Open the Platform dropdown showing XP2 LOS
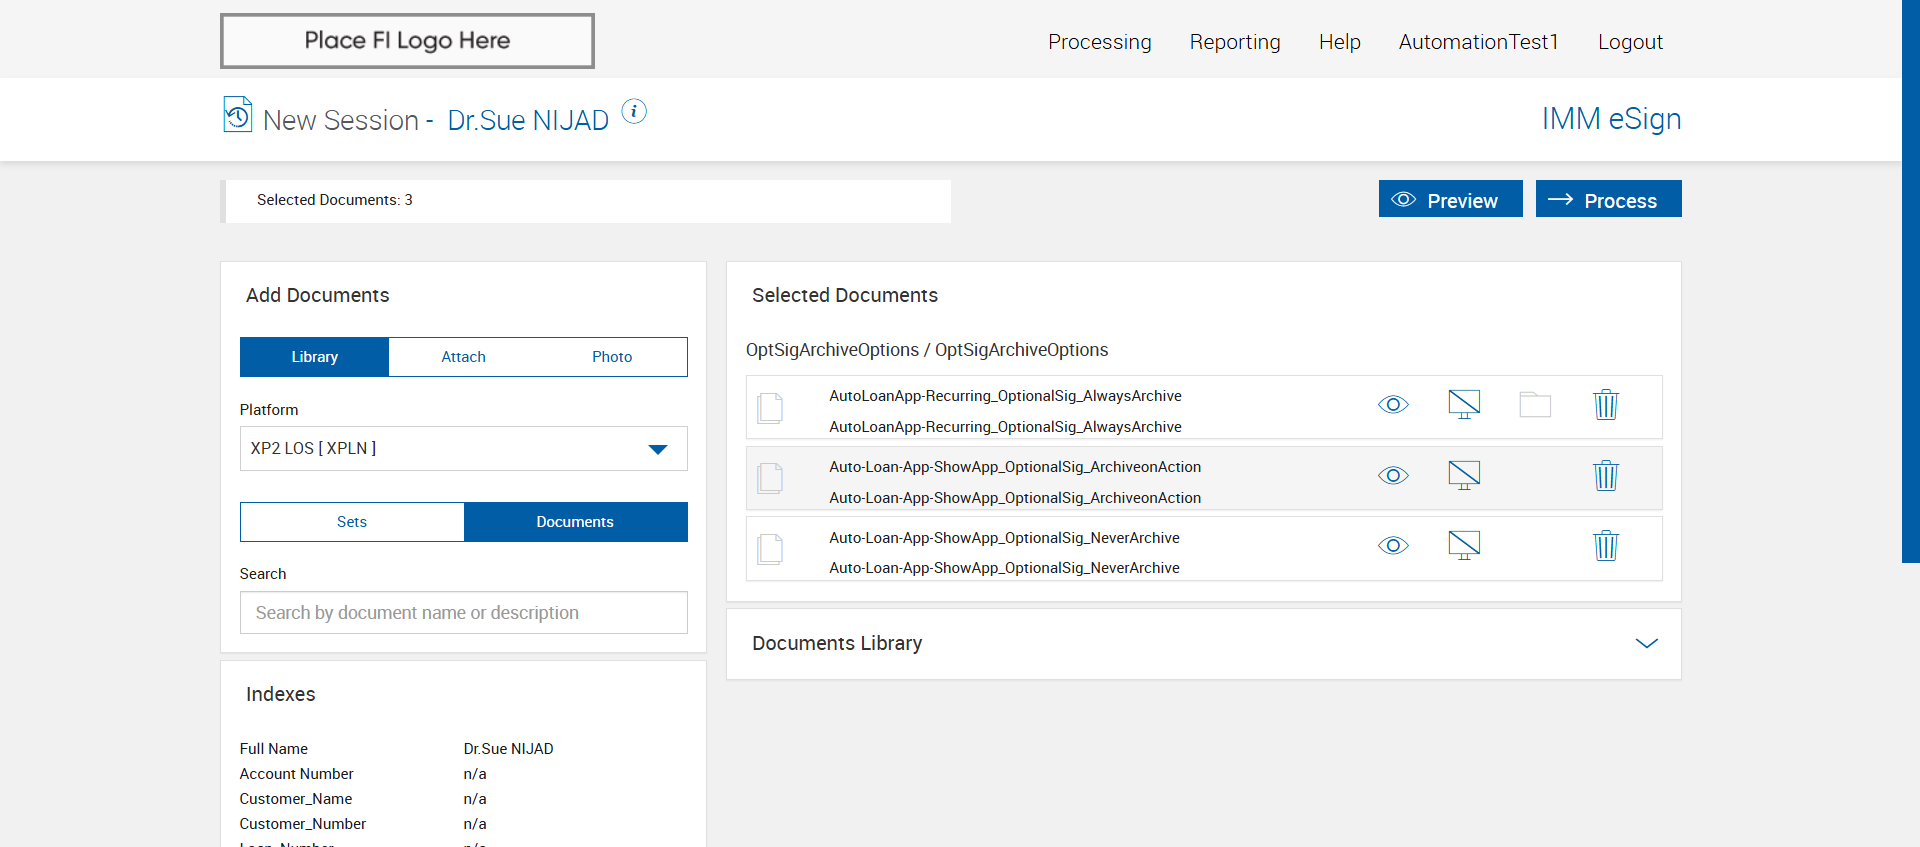 463,449
